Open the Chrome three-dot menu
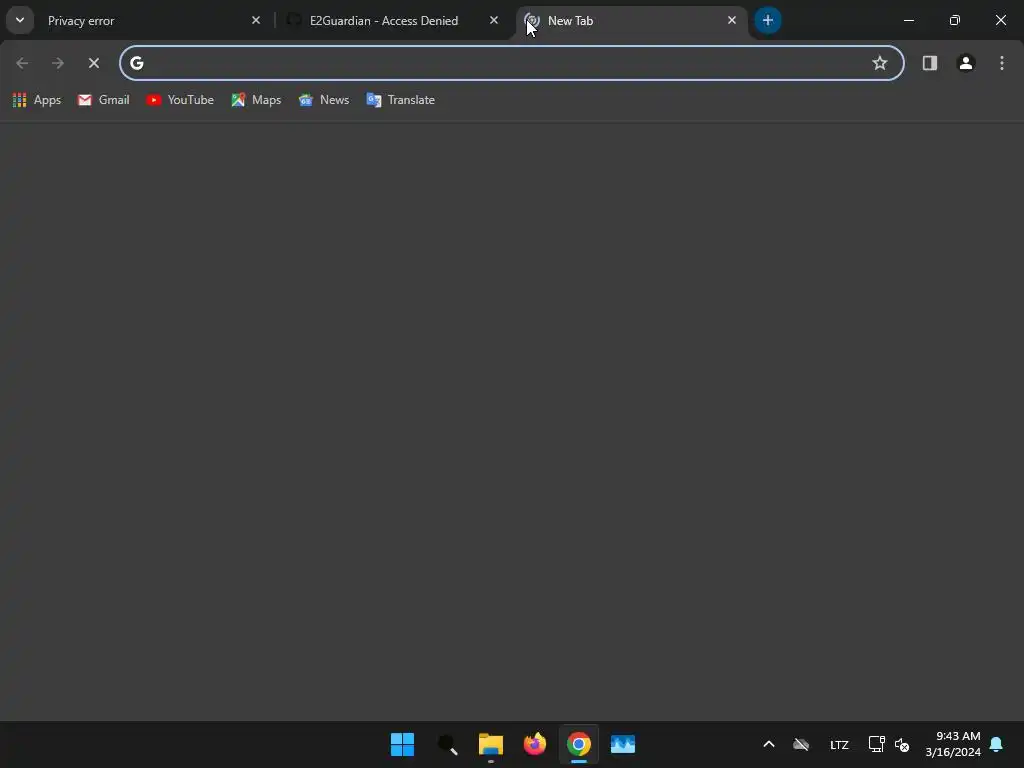Image resolution: width=1024 pixels, height=768 pixels. click(x=1002, y=63)
